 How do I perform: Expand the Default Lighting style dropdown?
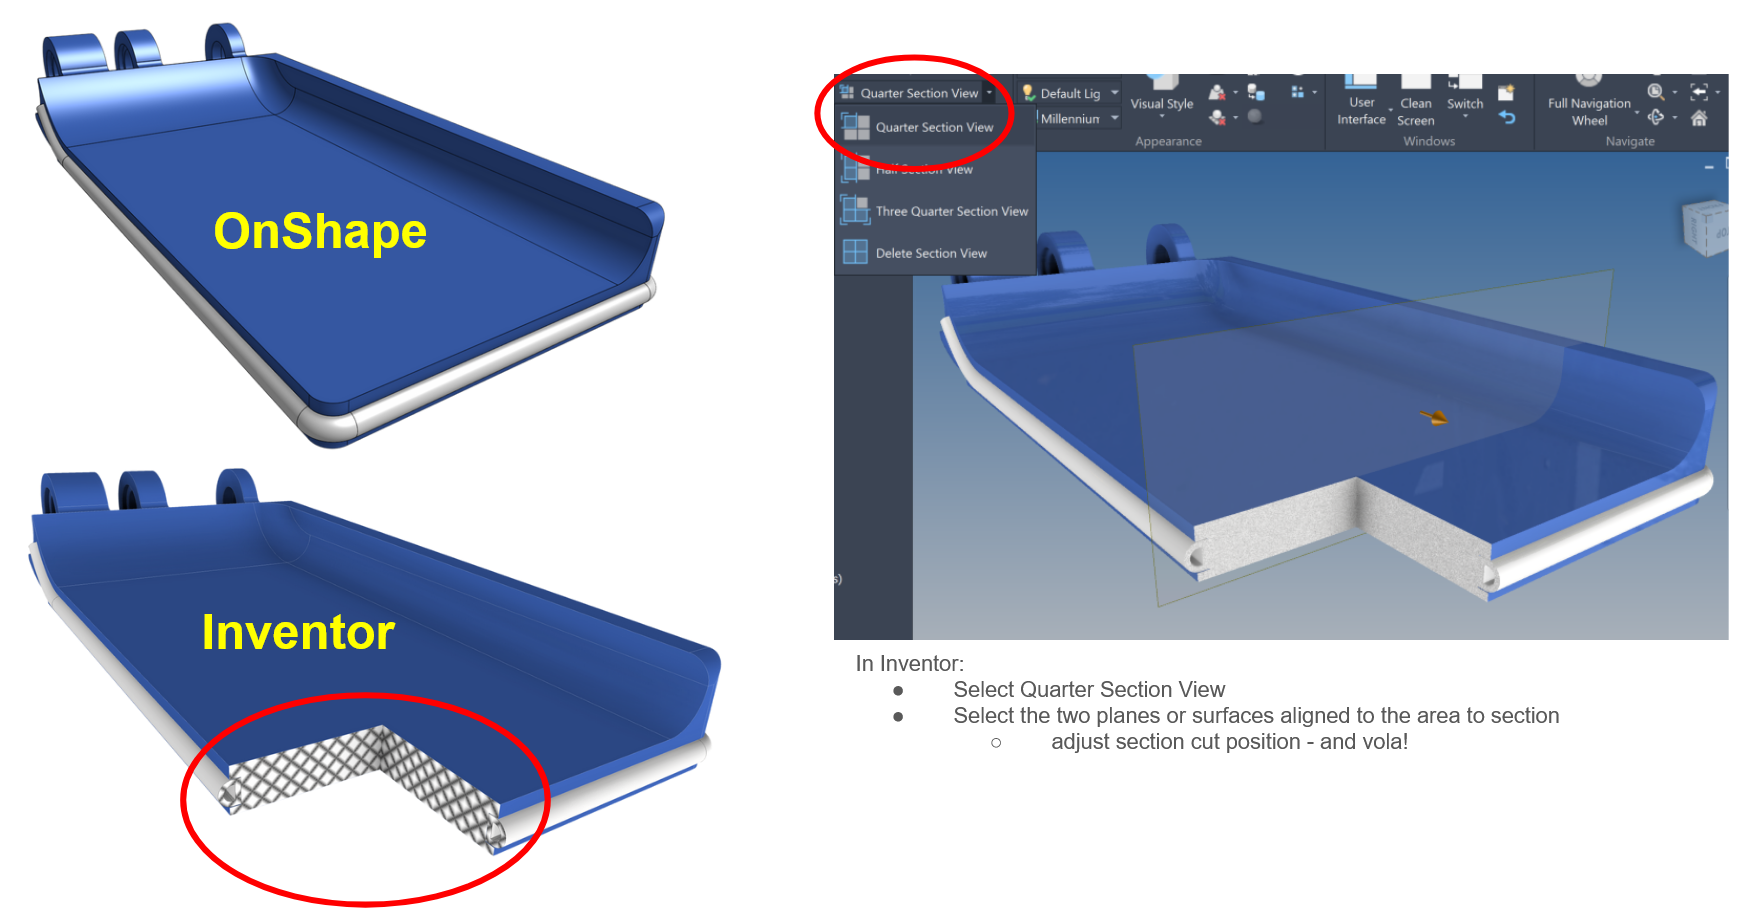click(x=1115, y=93)
